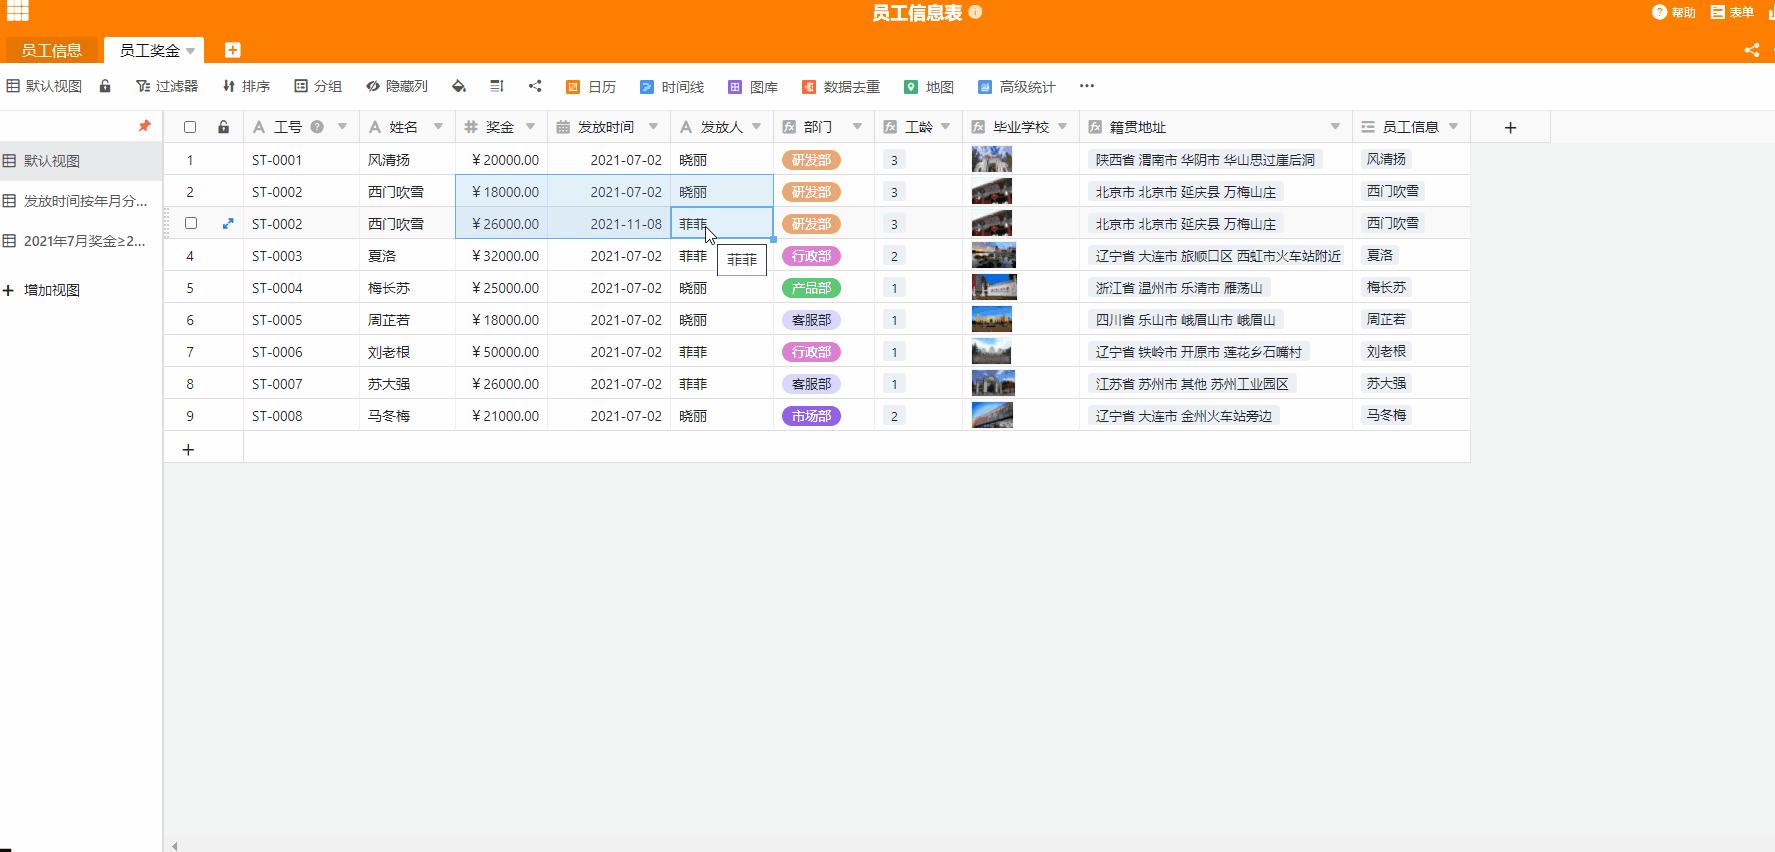Open the school thumbnail in row ST-0001
This screenshot has width=1775, height=852.
click(992, 160)
